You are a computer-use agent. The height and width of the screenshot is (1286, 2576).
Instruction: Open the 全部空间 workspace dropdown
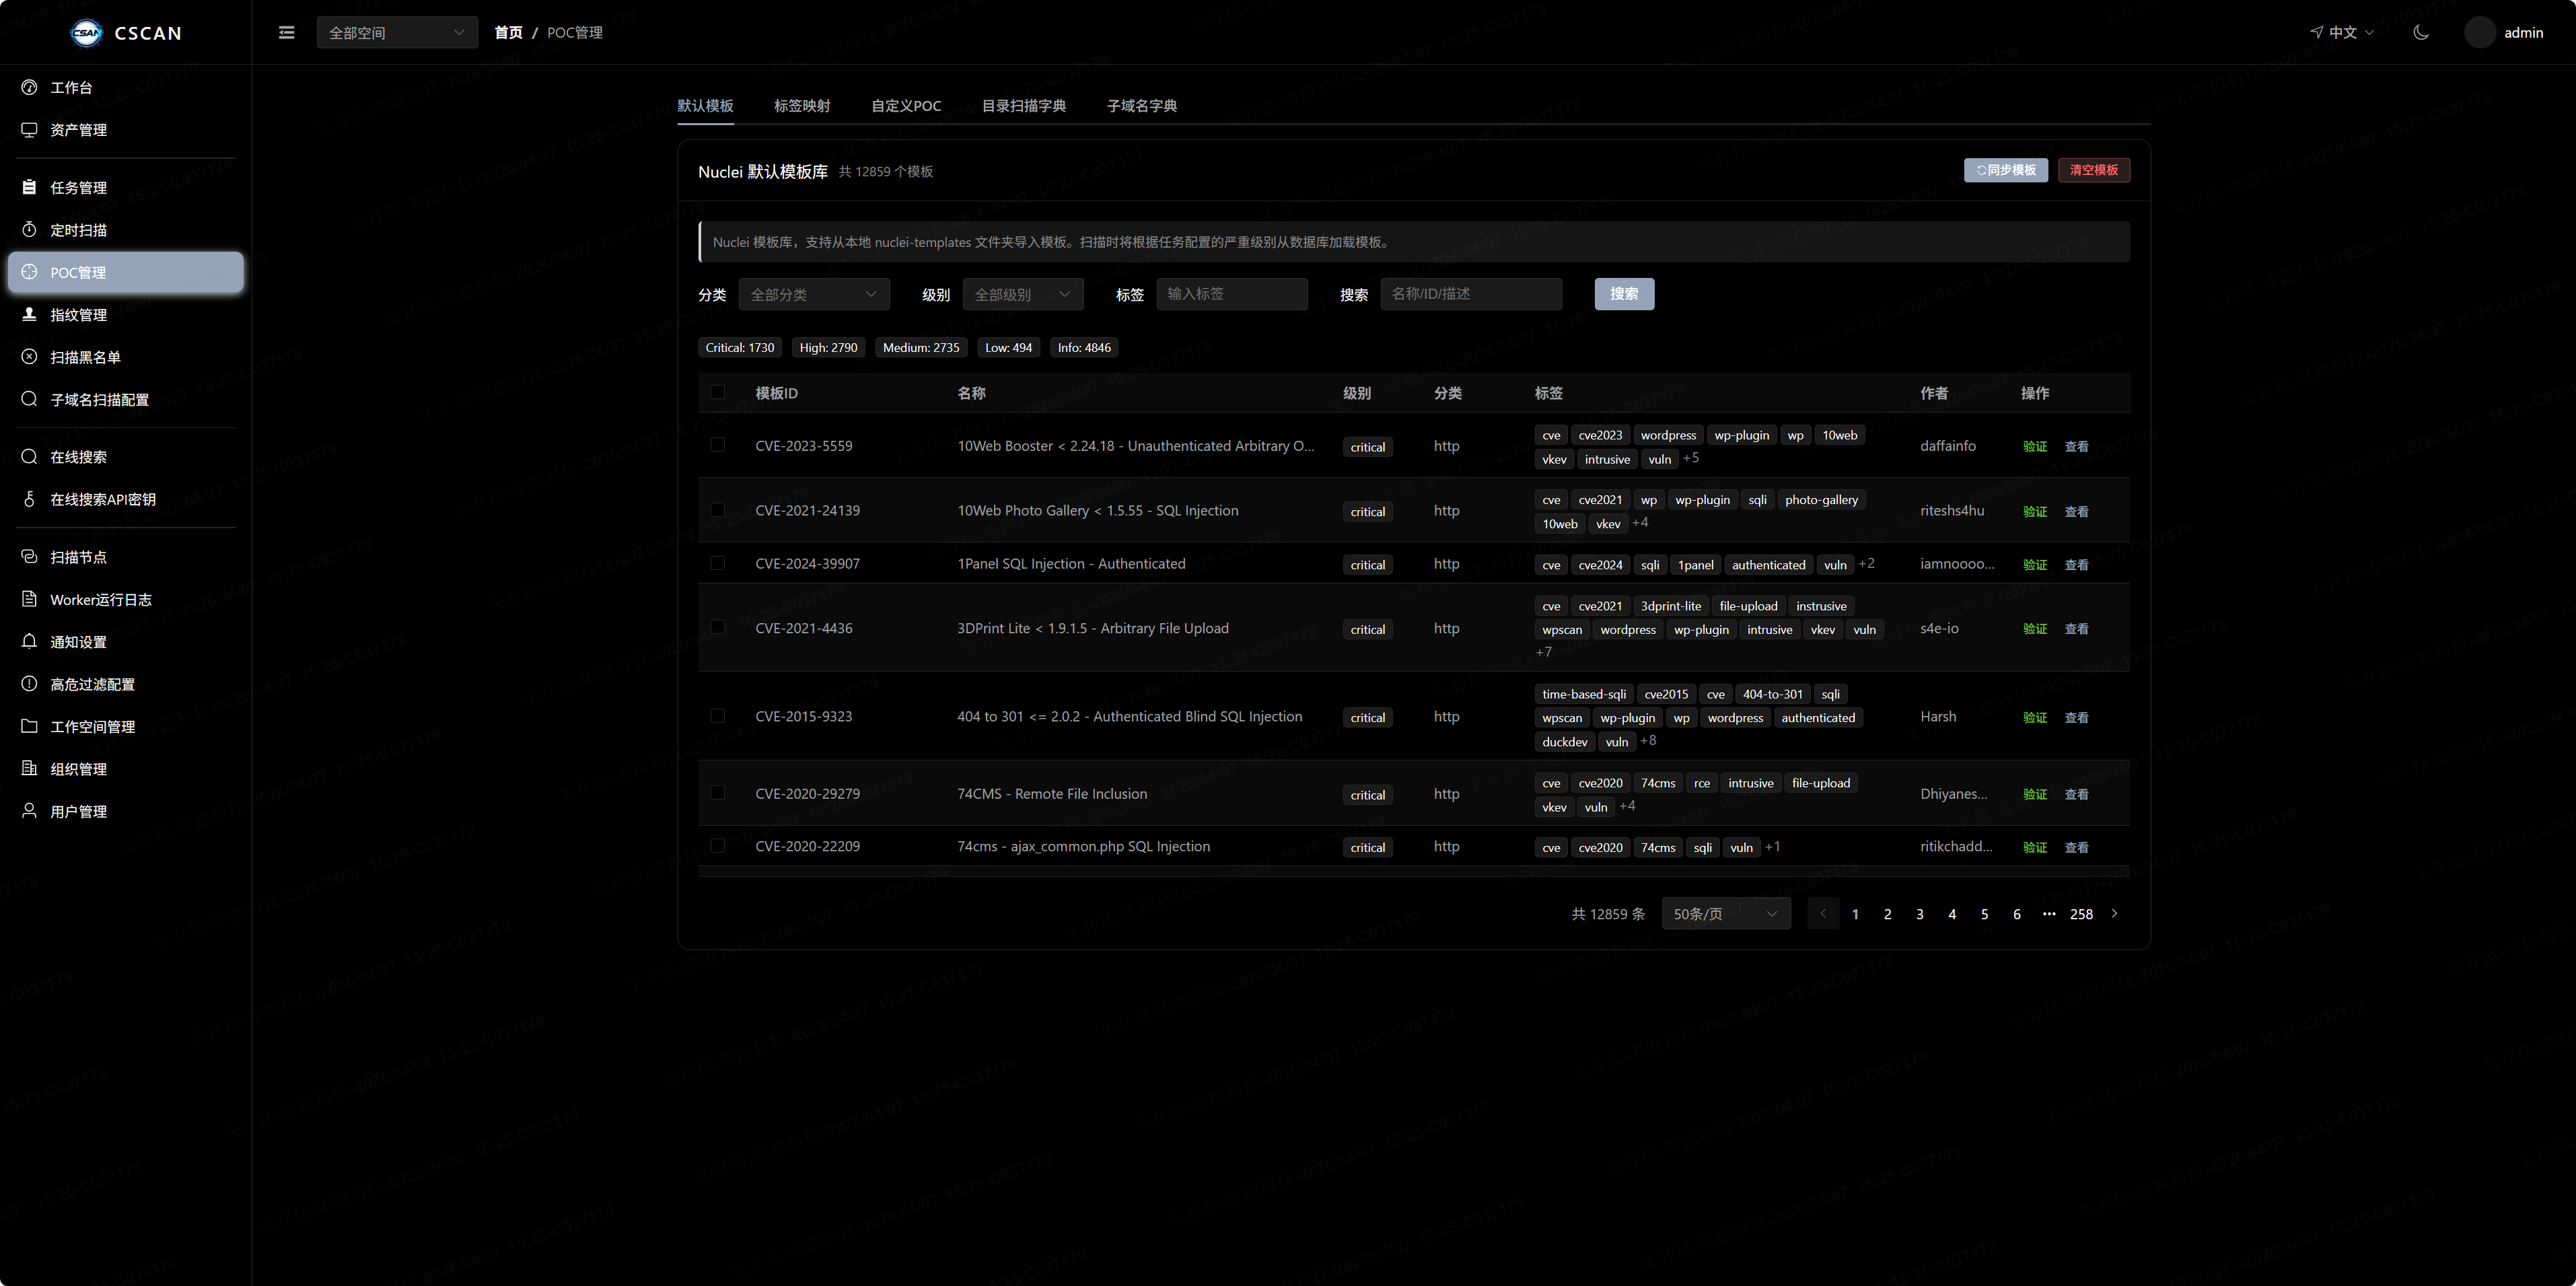pos(397,32)
